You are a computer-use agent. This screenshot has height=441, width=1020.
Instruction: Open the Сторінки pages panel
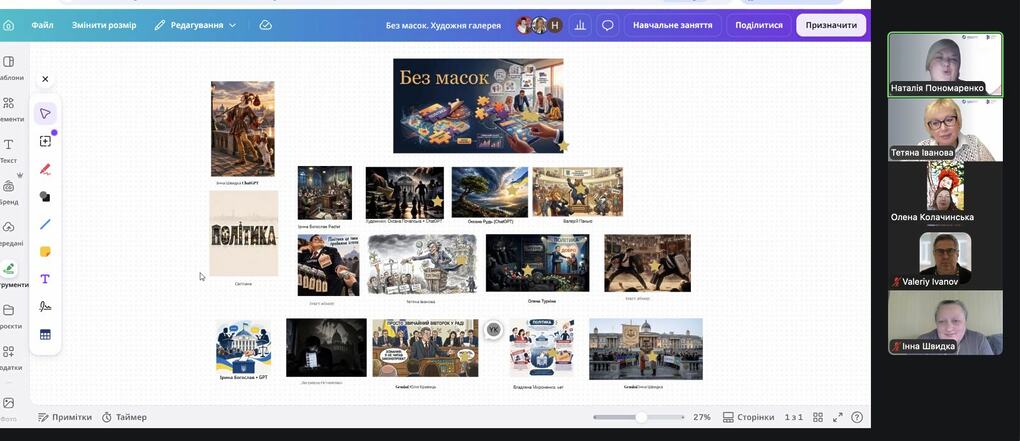749,418
